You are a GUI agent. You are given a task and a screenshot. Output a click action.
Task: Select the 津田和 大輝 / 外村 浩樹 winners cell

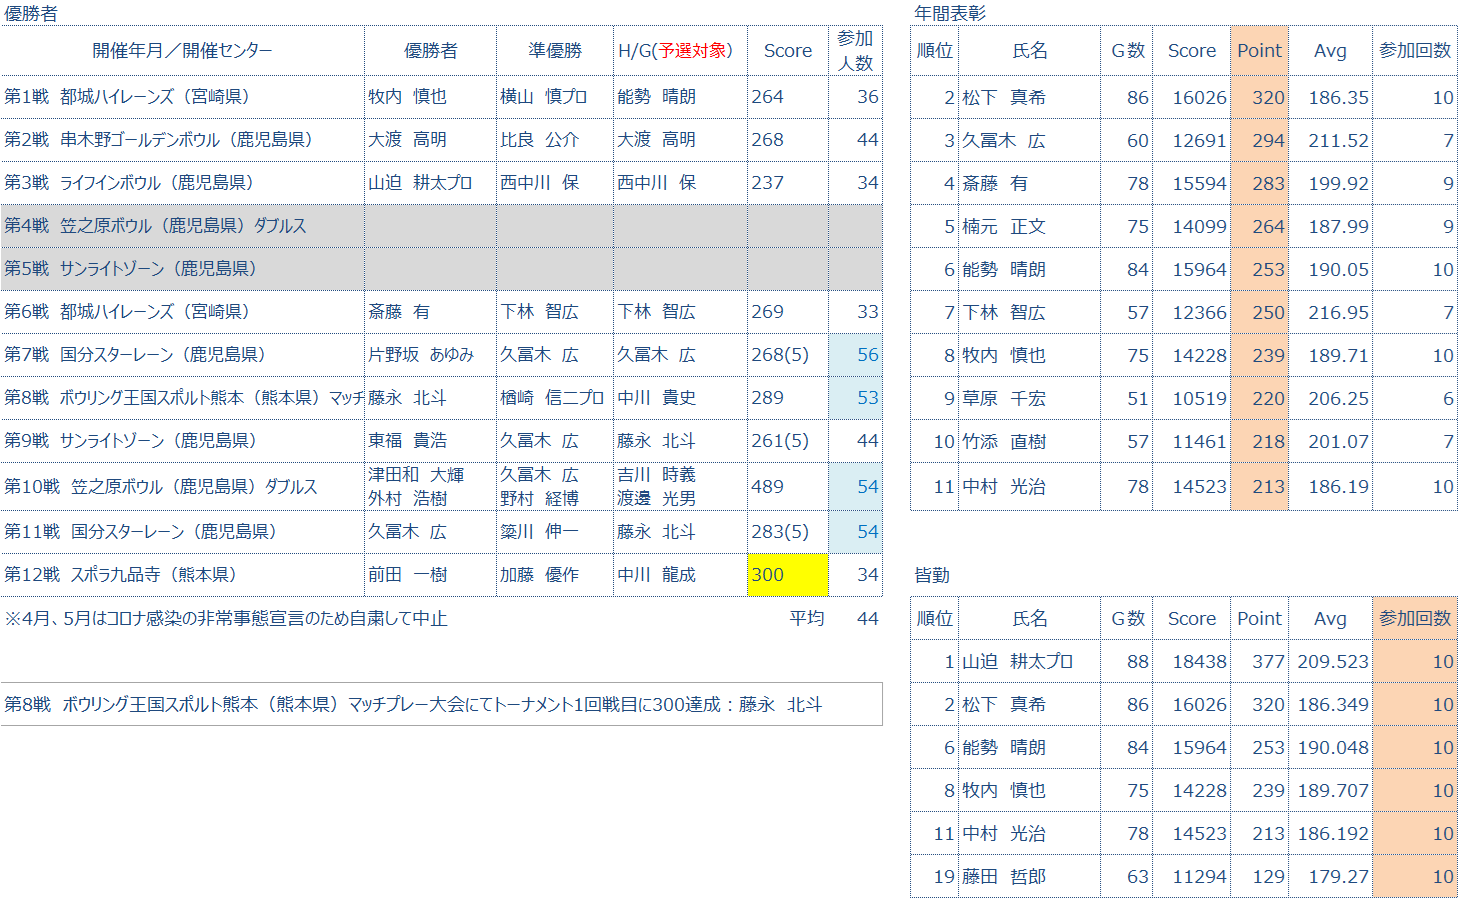[430, 487]
